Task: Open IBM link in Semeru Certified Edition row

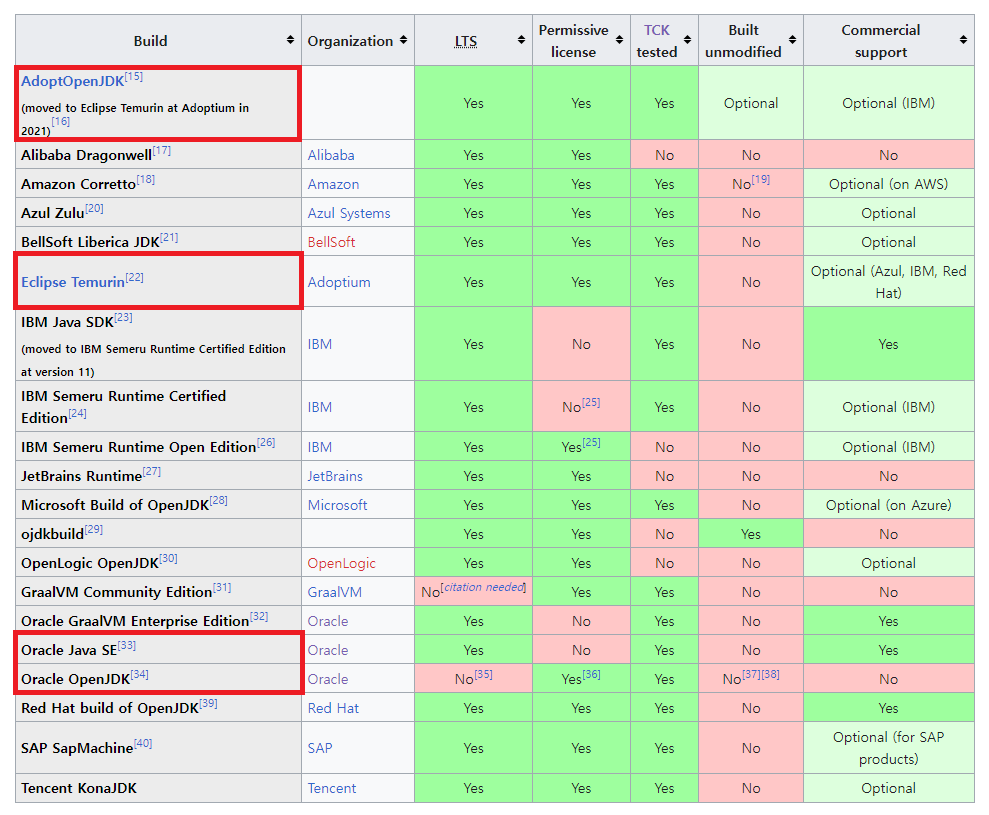Action: click(x=320, y=408)
